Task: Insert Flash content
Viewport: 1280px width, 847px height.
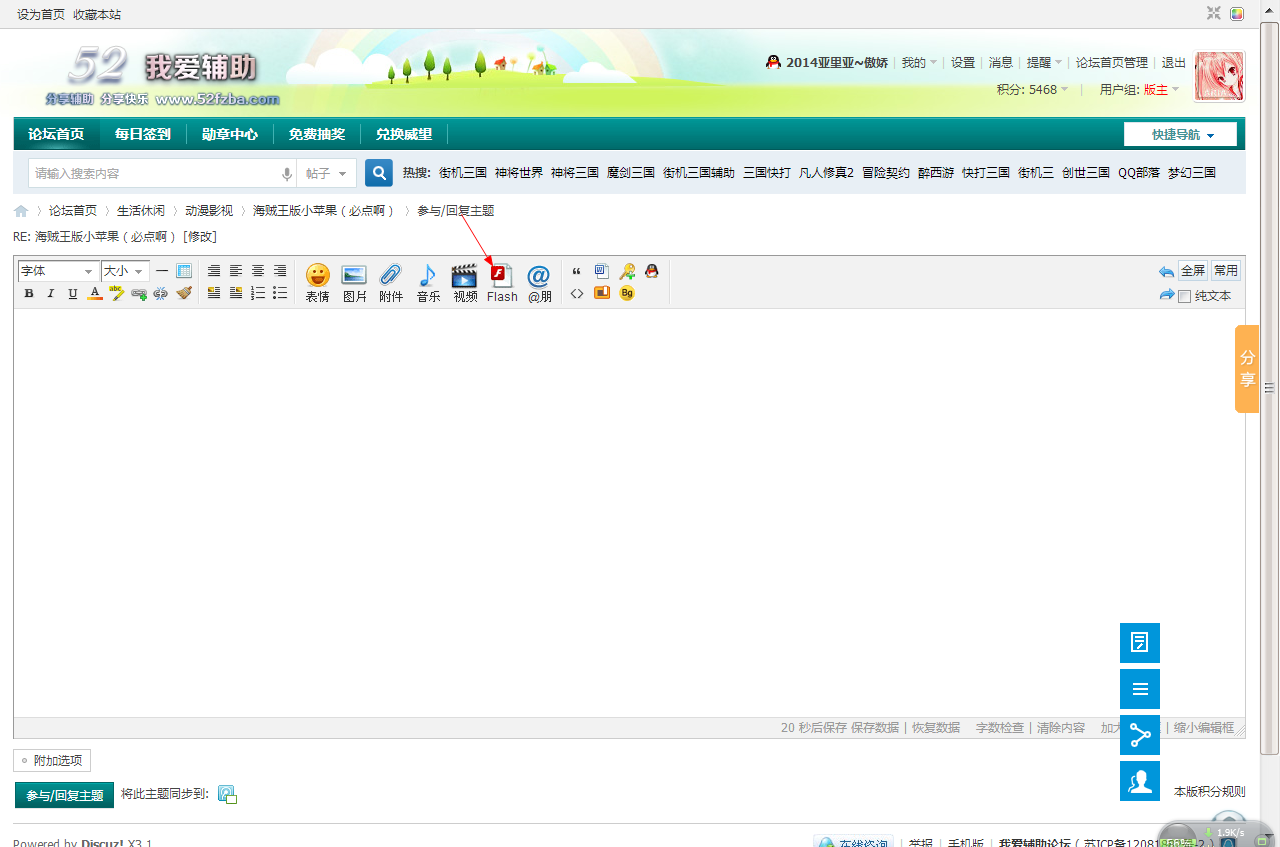Action: pyautogui.click(x=502, y=283)
